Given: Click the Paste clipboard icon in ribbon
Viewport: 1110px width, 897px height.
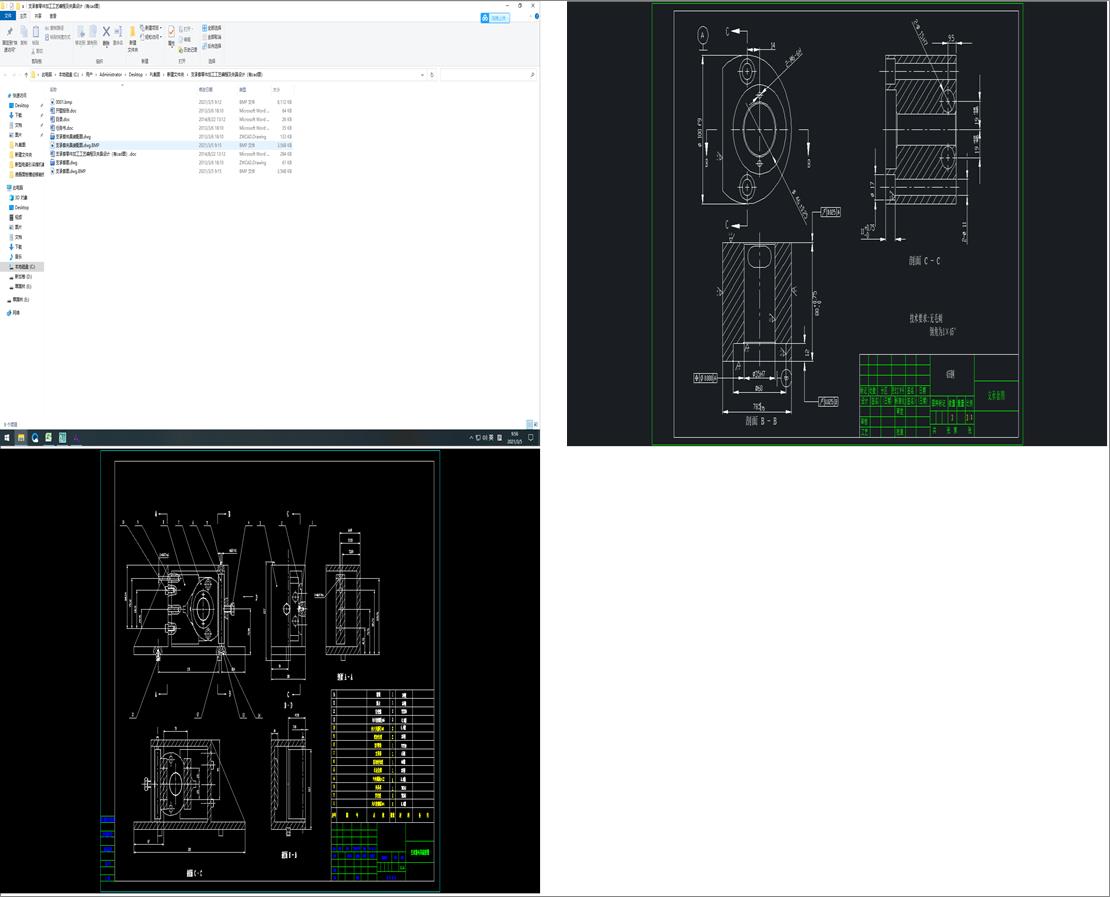Looking at the screenshot, I should (x=36, y=32).
